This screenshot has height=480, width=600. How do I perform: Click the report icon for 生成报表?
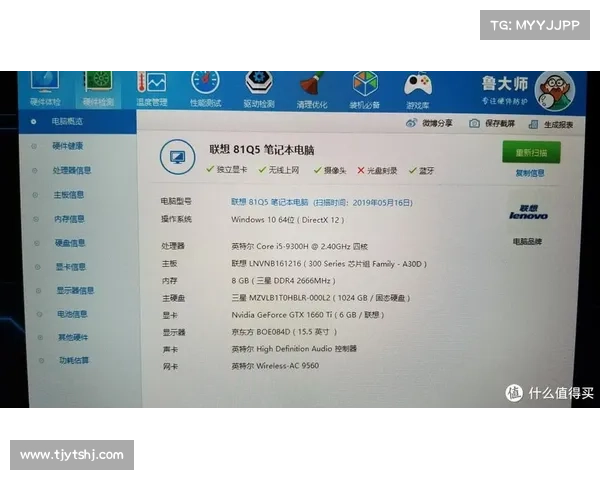[533, 124]
